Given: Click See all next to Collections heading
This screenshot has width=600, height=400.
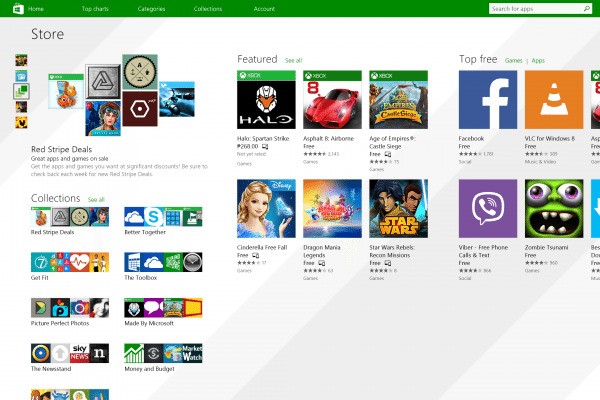Looking at the screenshot, I should (x=96, y=199).
